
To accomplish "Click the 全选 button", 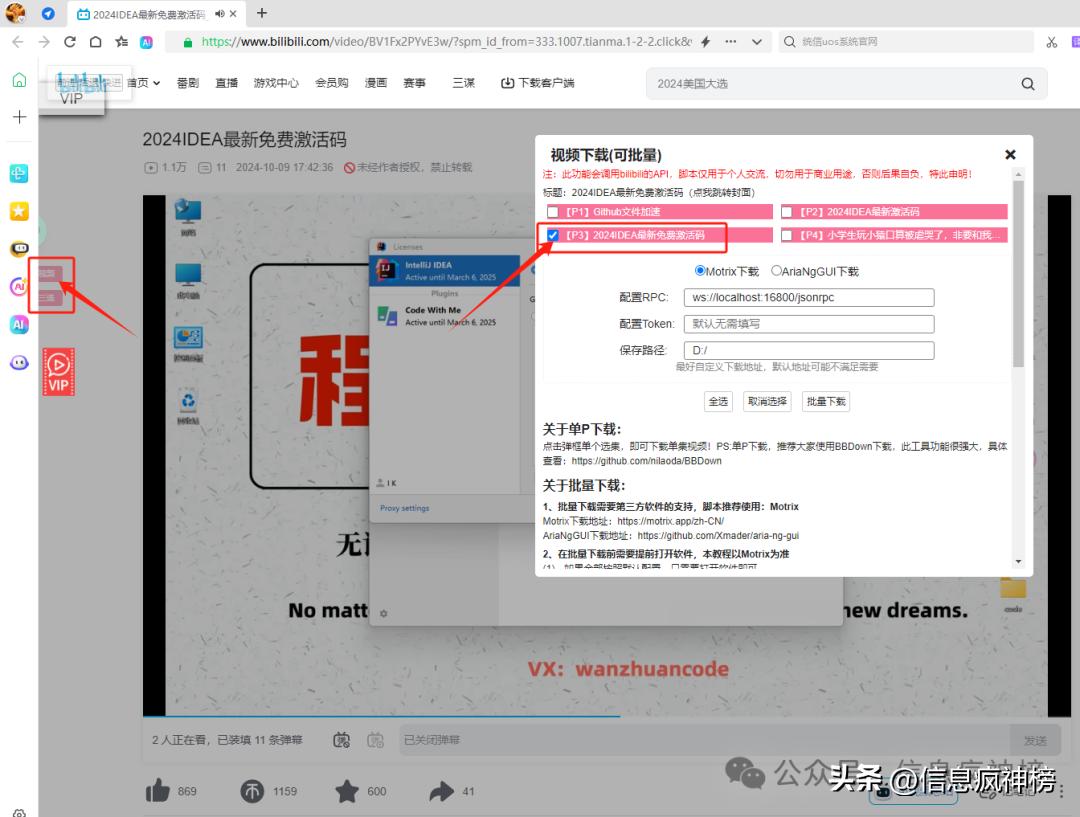I will (718, 402).
